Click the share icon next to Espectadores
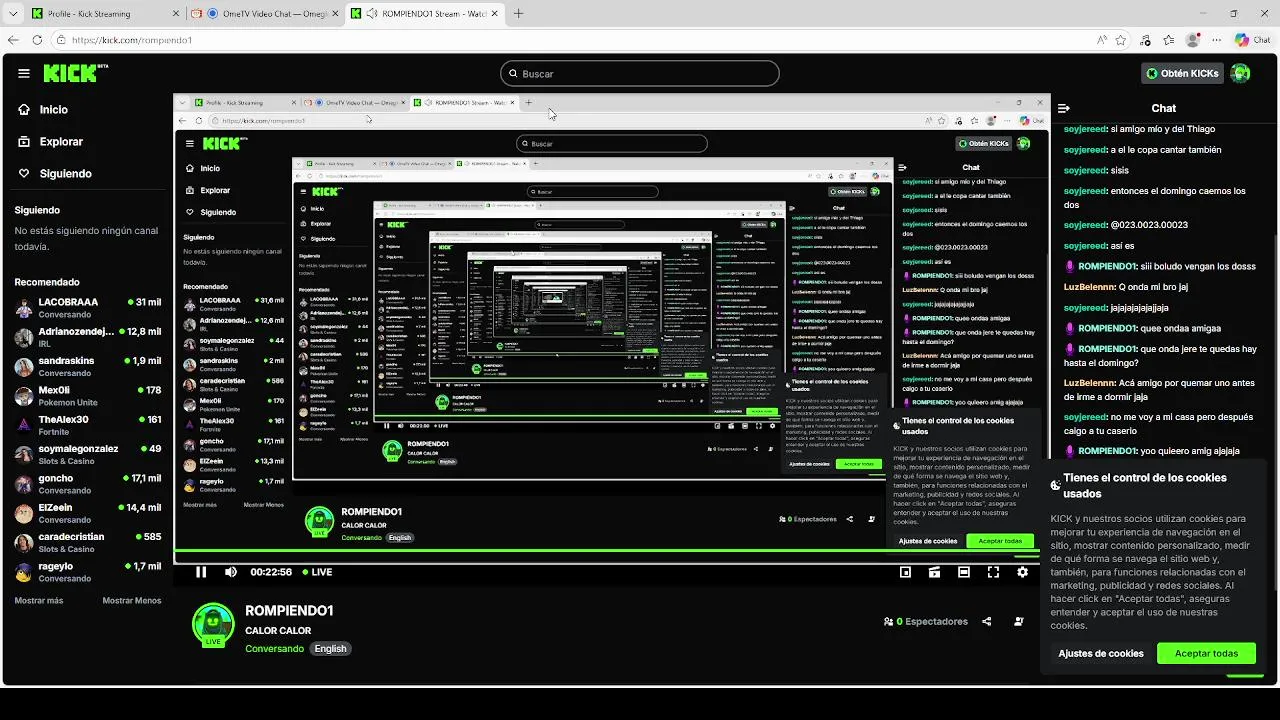Screen dimensions: 1280x720 (986, 621)
